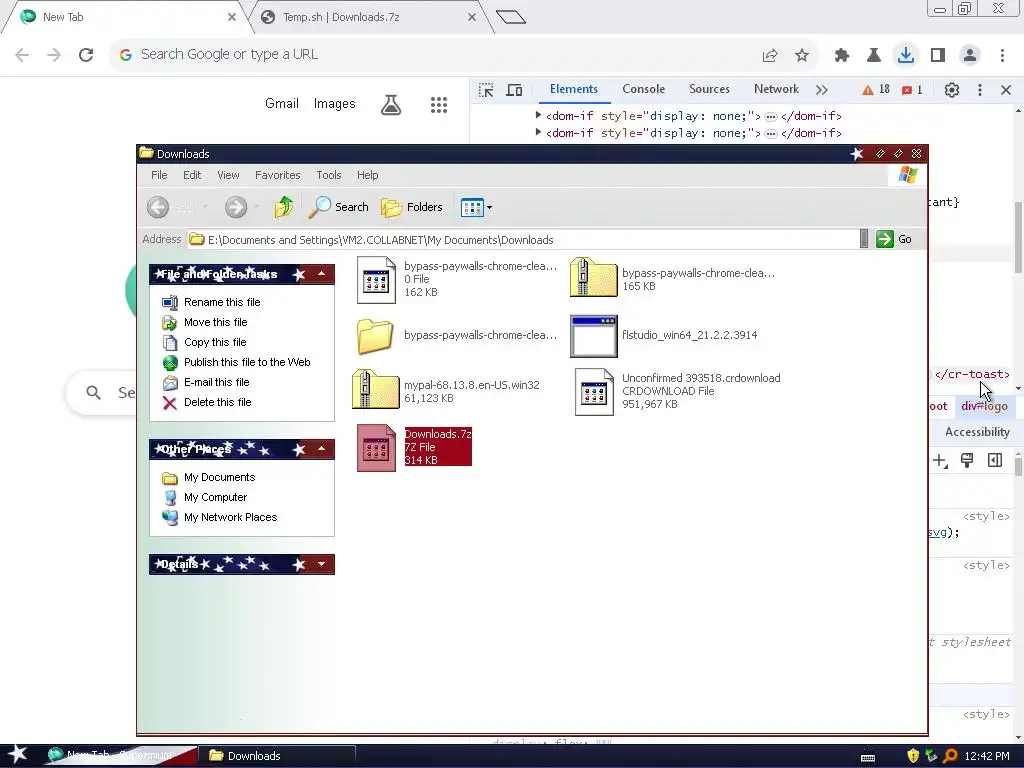Image resolution: width=1024 pixels, height=768 pixels.
Task: Click the Downloads taskbar button
Action: point(277,756)
